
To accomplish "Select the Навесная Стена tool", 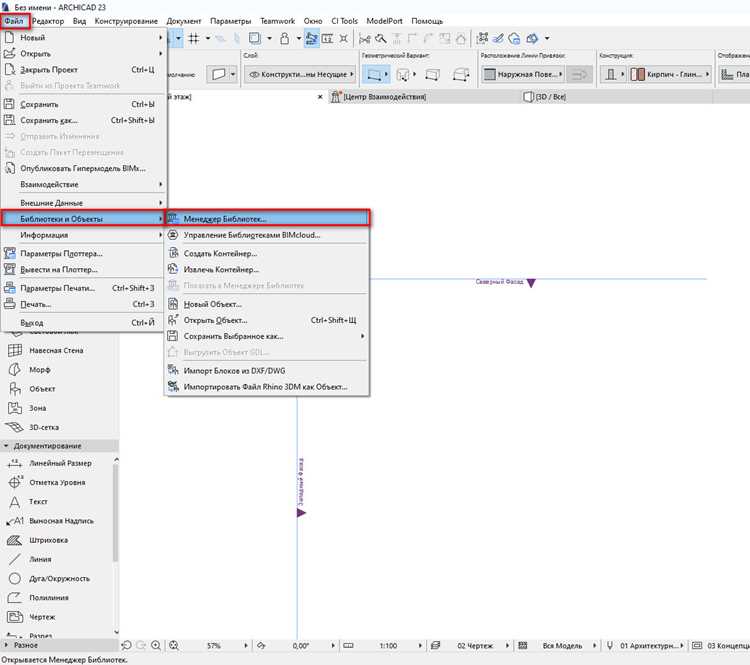I will coord(46,350).
